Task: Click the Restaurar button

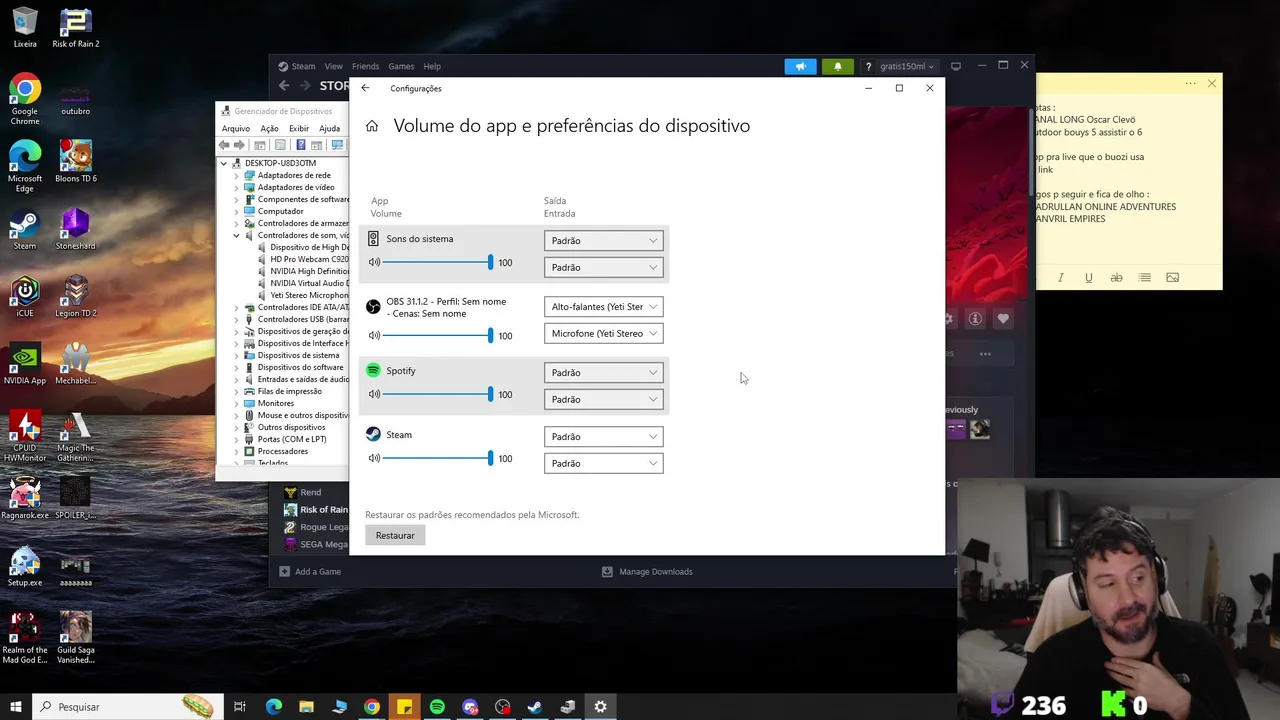Action: click(395, 535)
